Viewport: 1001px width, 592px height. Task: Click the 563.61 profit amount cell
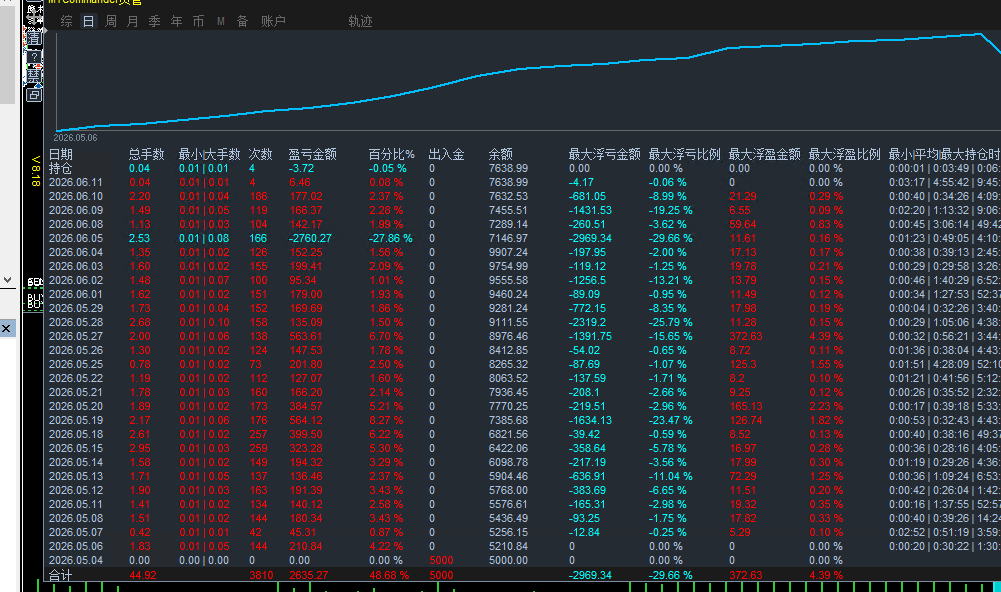306,336
